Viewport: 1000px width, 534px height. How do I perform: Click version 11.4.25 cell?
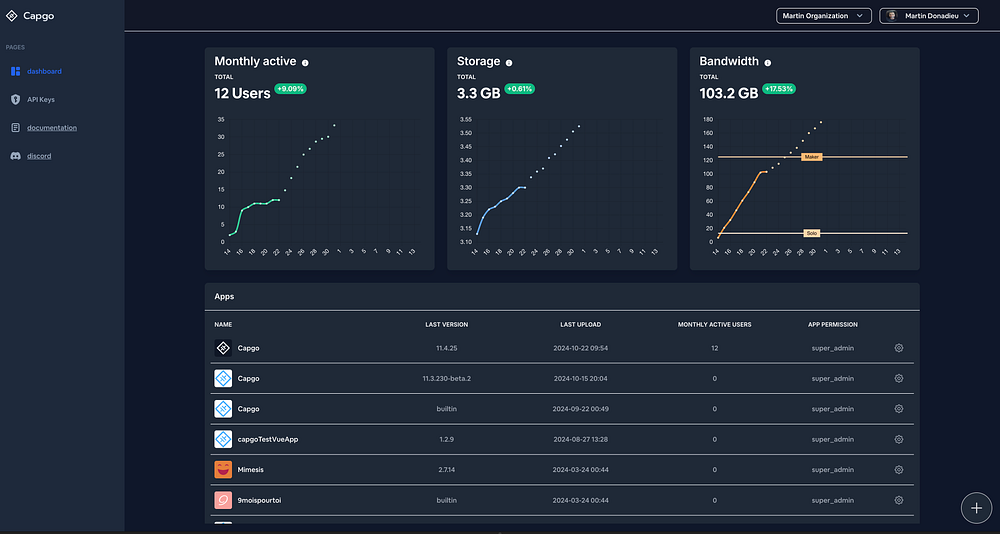tap(446, 348)
